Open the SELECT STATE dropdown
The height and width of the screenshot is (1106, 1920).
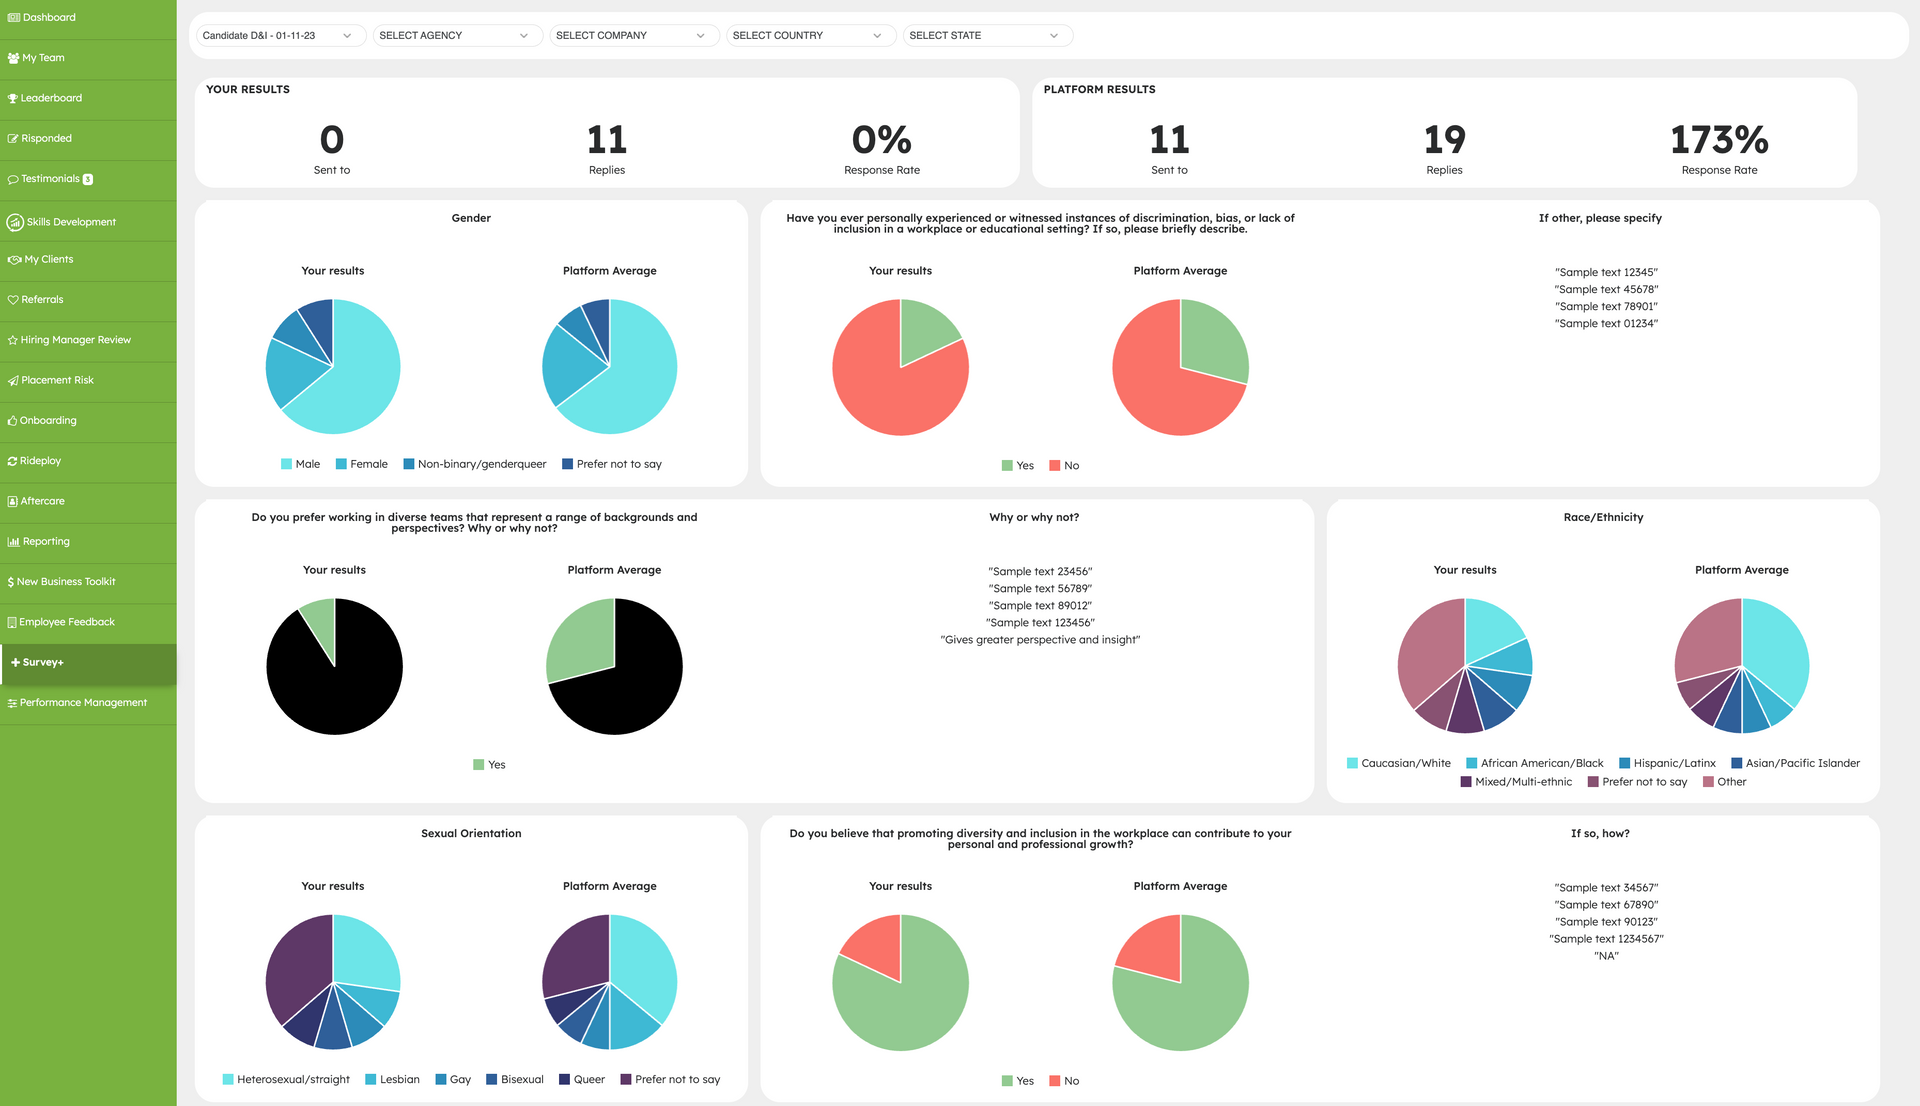pyautogui.click(x=987, y=36)
